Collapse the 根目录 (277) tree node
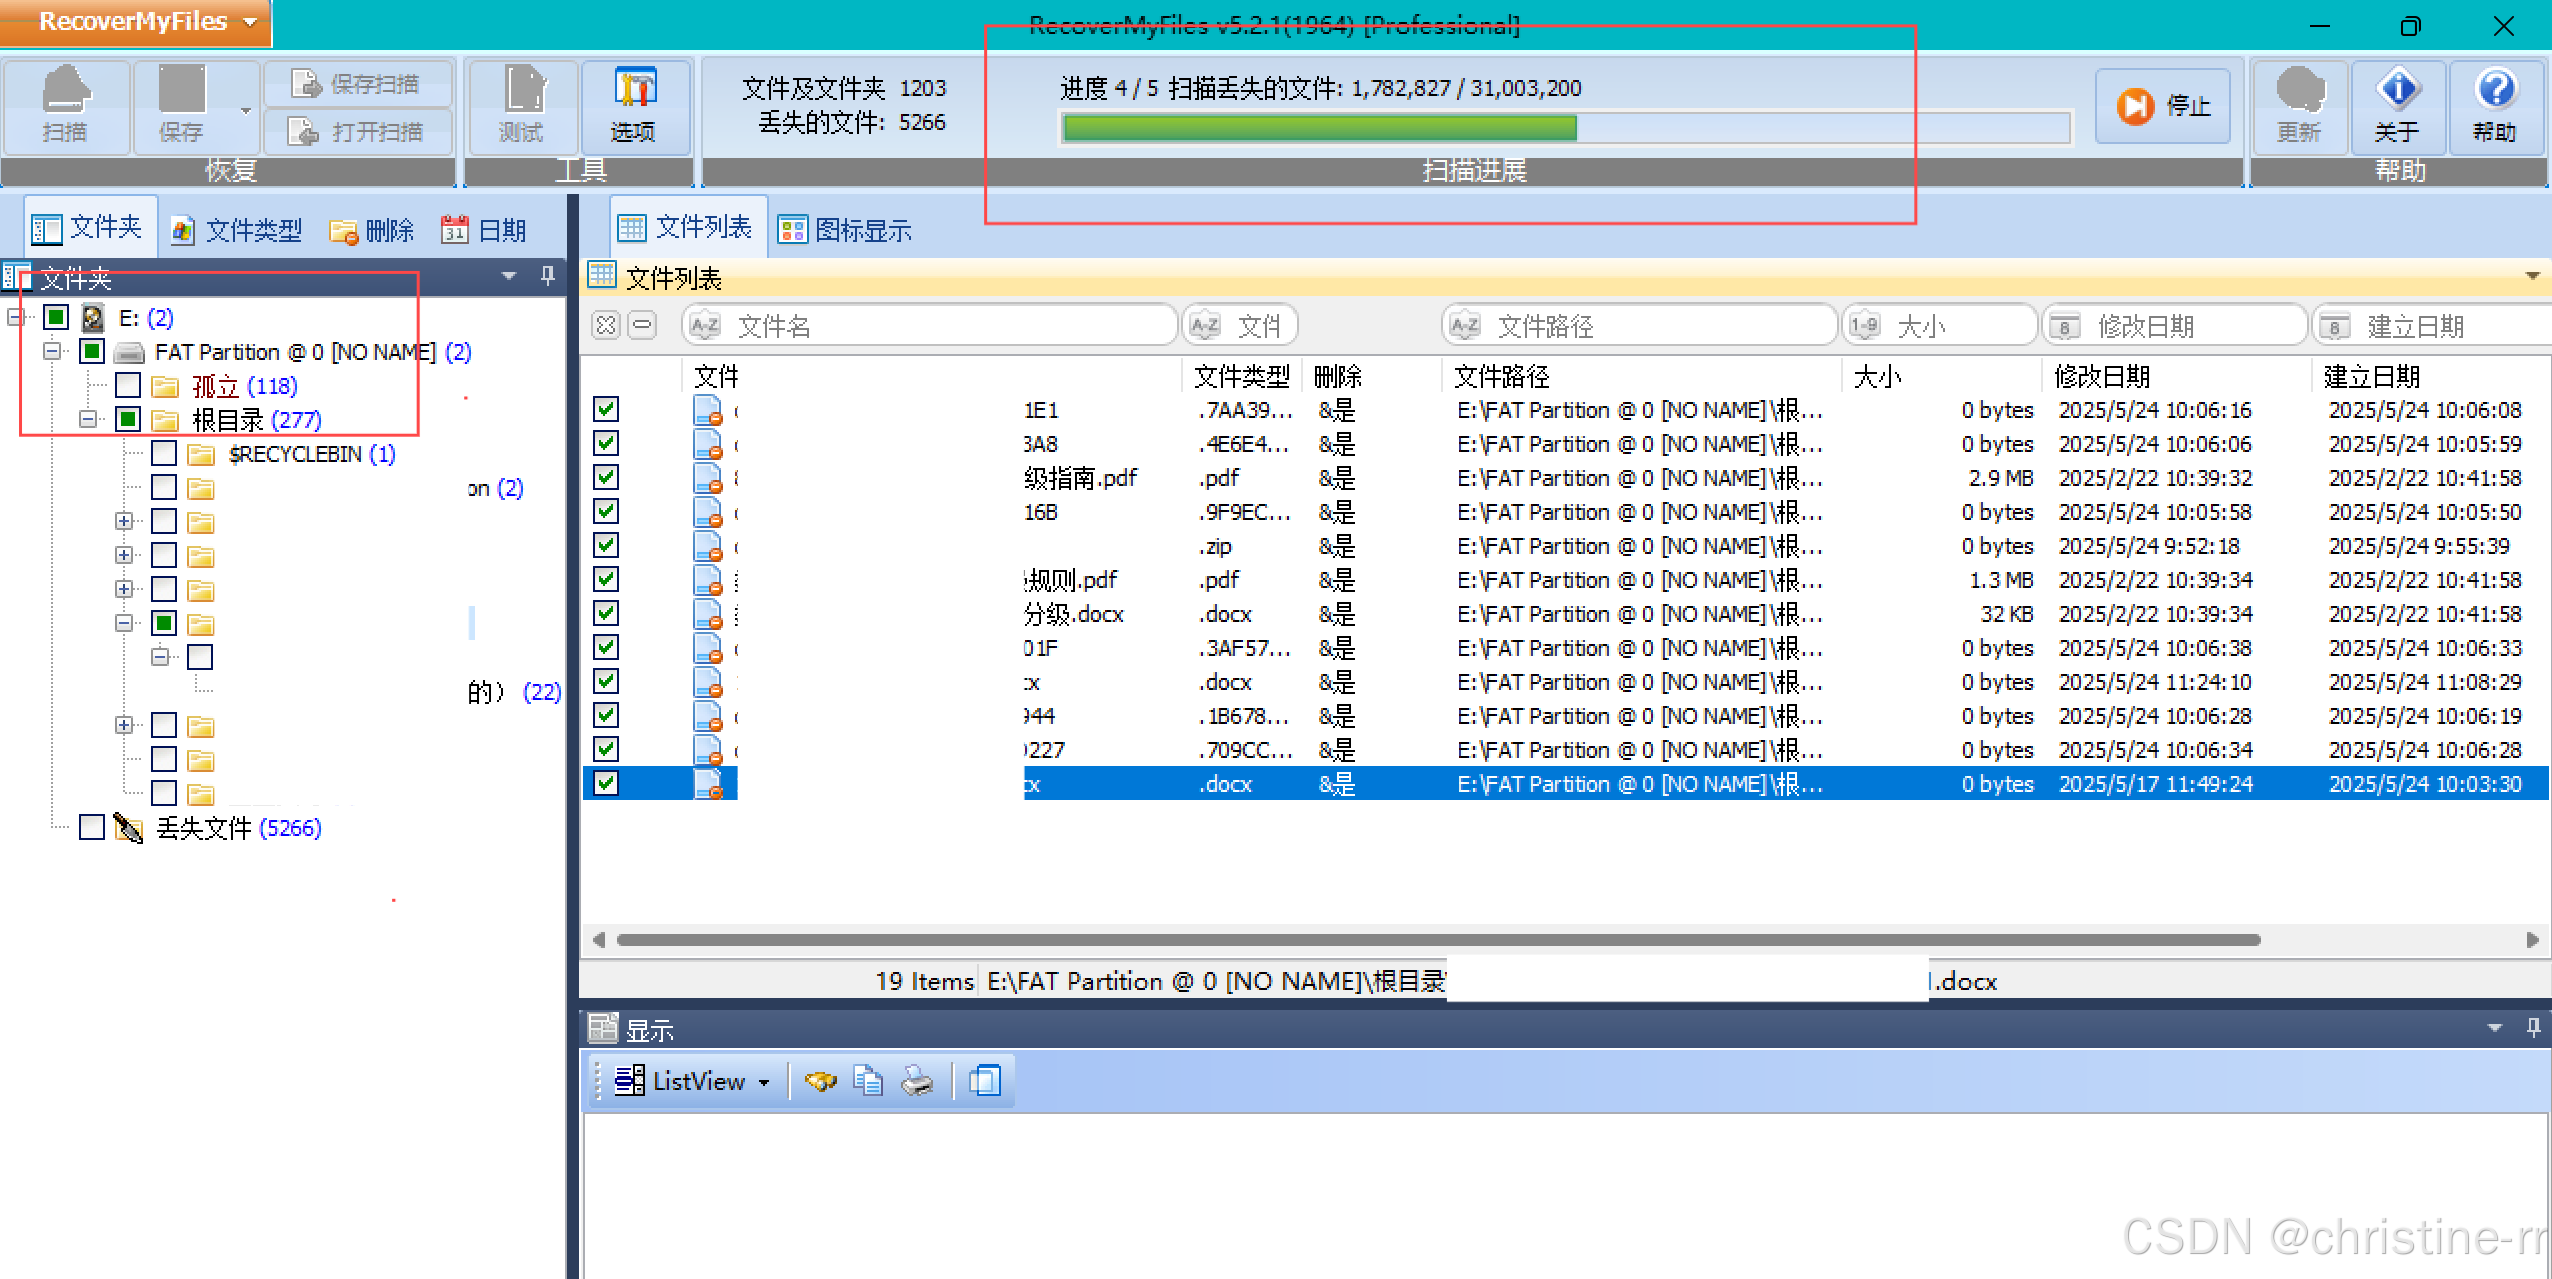Image resolution: width=2552 pixels, height=1279 pixels. (88, 419)
